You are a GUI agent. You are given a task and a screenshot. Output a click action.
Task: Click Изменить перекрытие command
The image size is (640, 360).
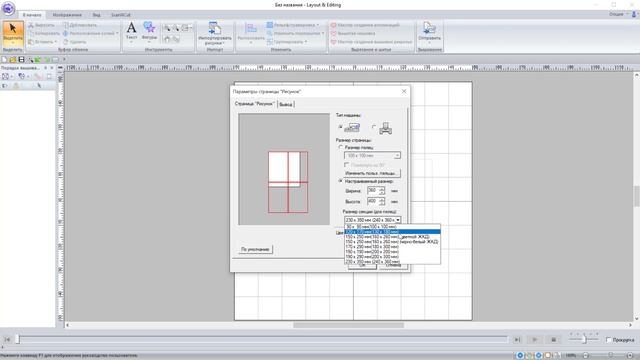(x=296, y=33)
